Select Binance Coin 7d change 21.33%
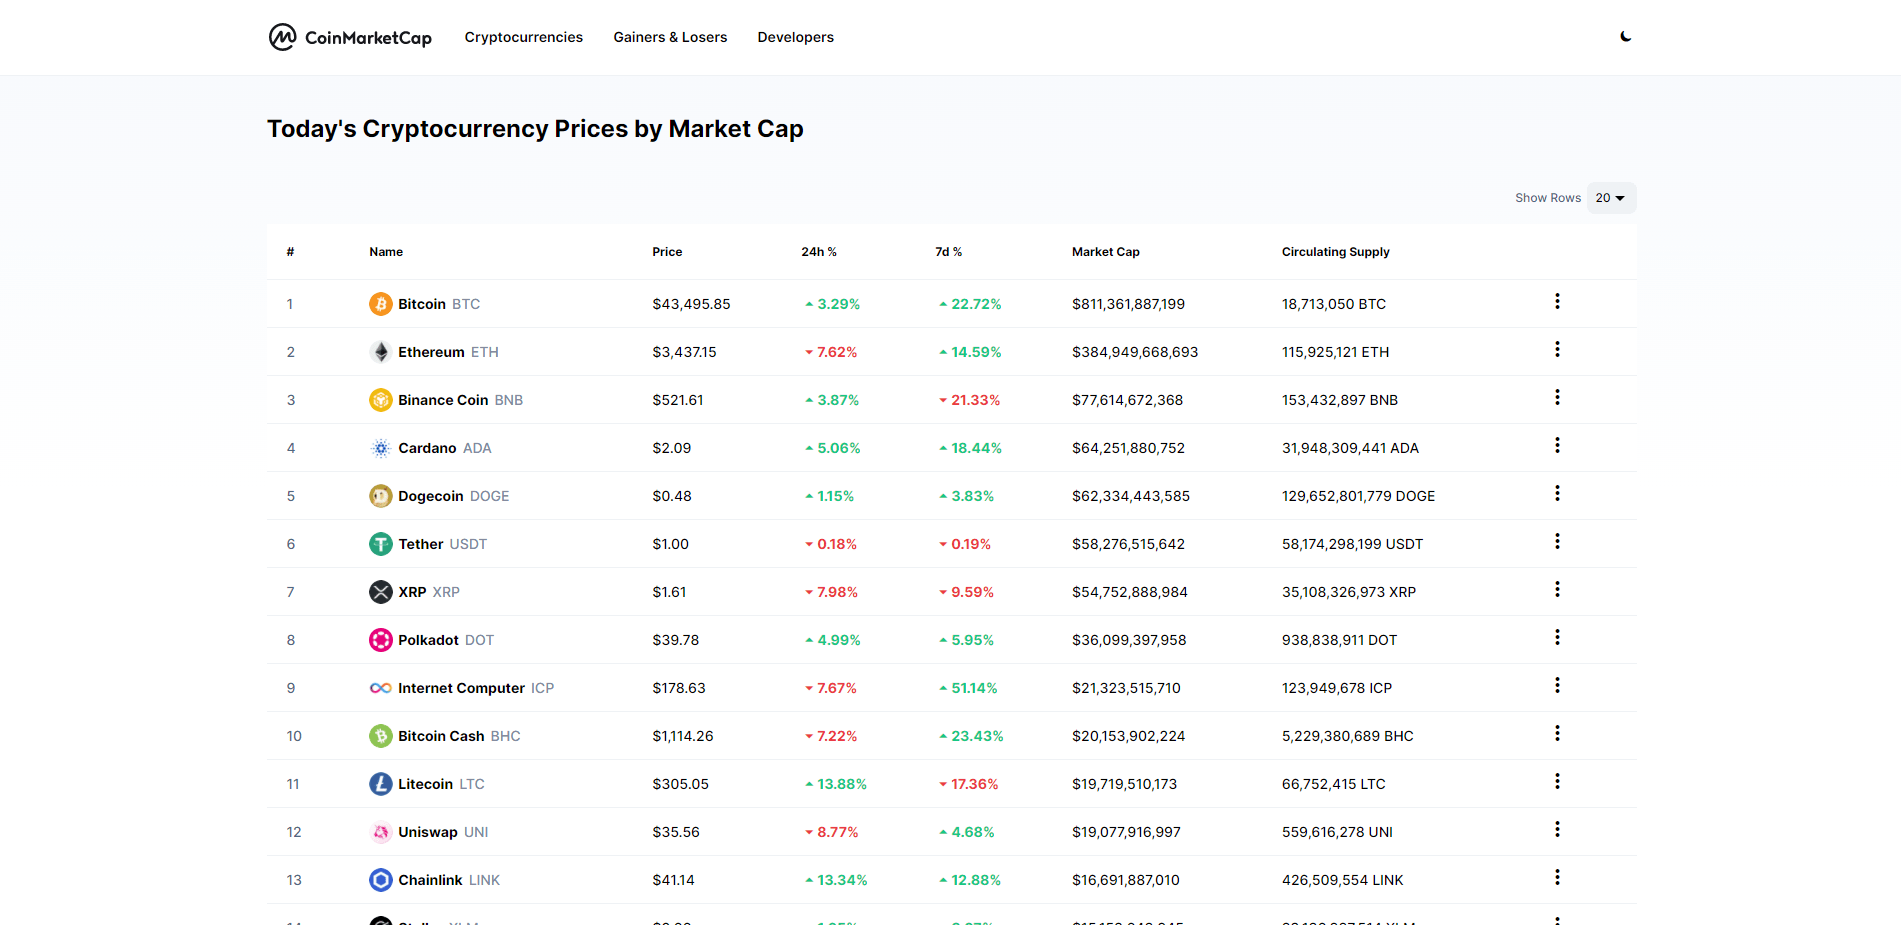 click(x=969, y=400)
